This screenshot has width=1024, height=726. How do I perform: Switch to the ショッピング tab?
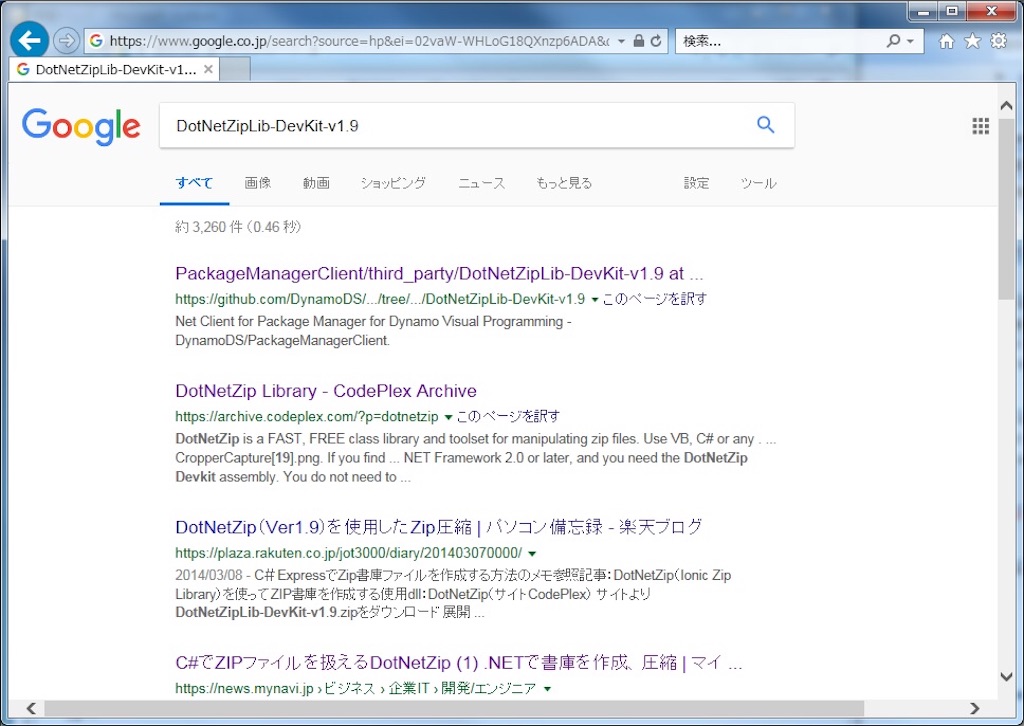393,183
